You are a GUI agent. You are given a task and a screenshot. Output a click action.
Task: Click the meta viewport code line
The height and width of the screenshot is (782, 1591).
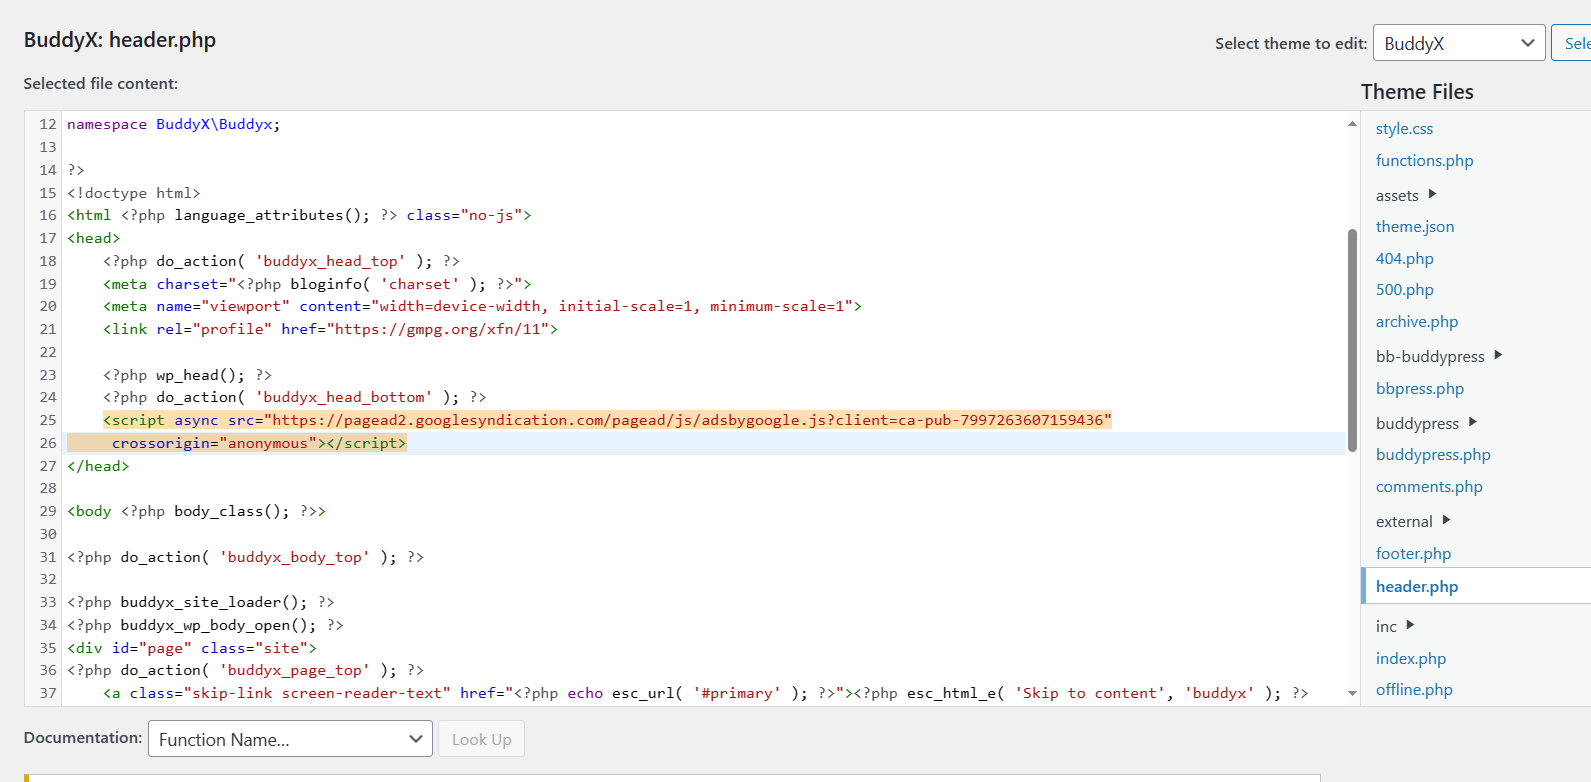point(482,306)
